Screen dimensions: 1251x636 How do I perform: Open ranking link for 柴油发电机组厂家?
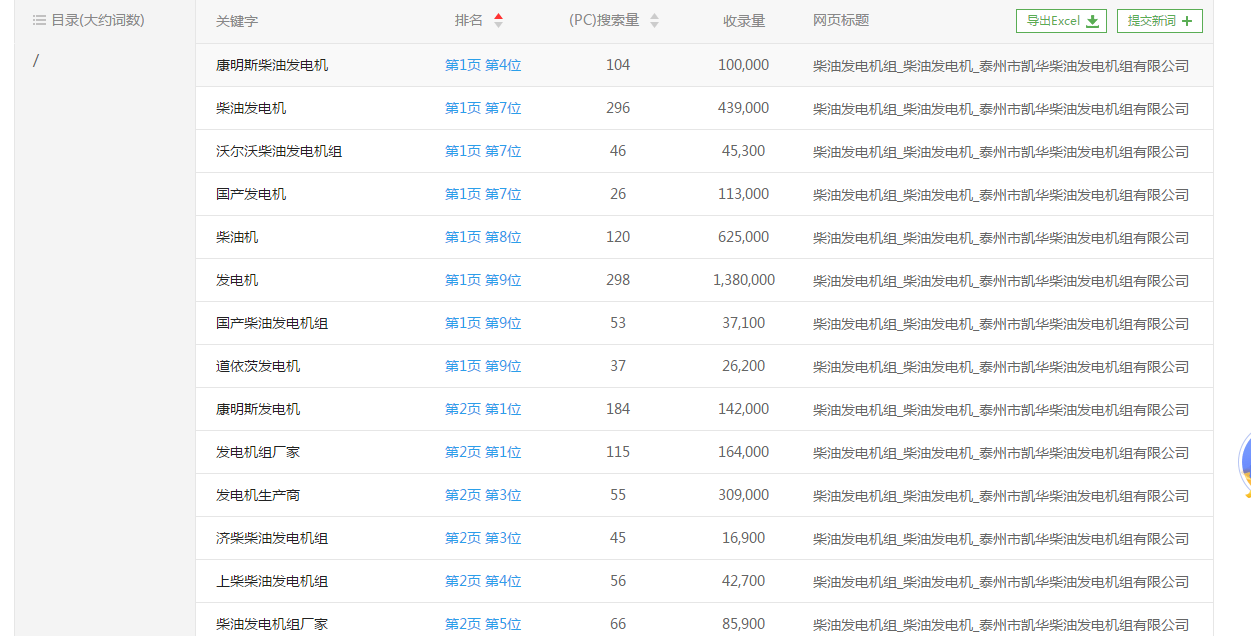click(x=483, y=624)
